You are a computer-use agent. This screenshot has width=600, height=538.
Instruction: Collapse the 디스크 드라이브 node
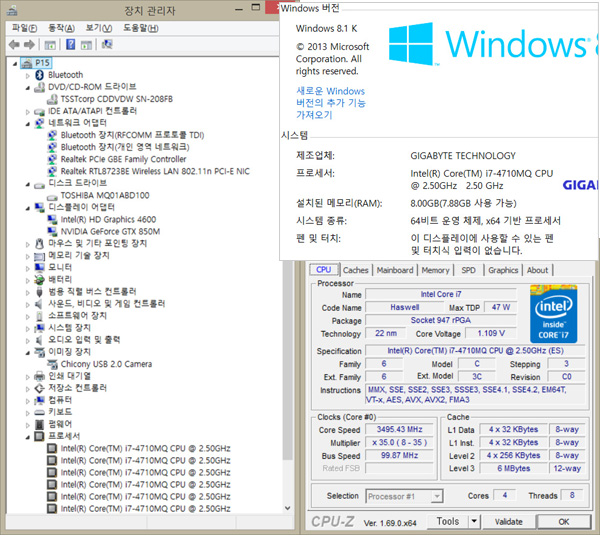click(28, 184)
